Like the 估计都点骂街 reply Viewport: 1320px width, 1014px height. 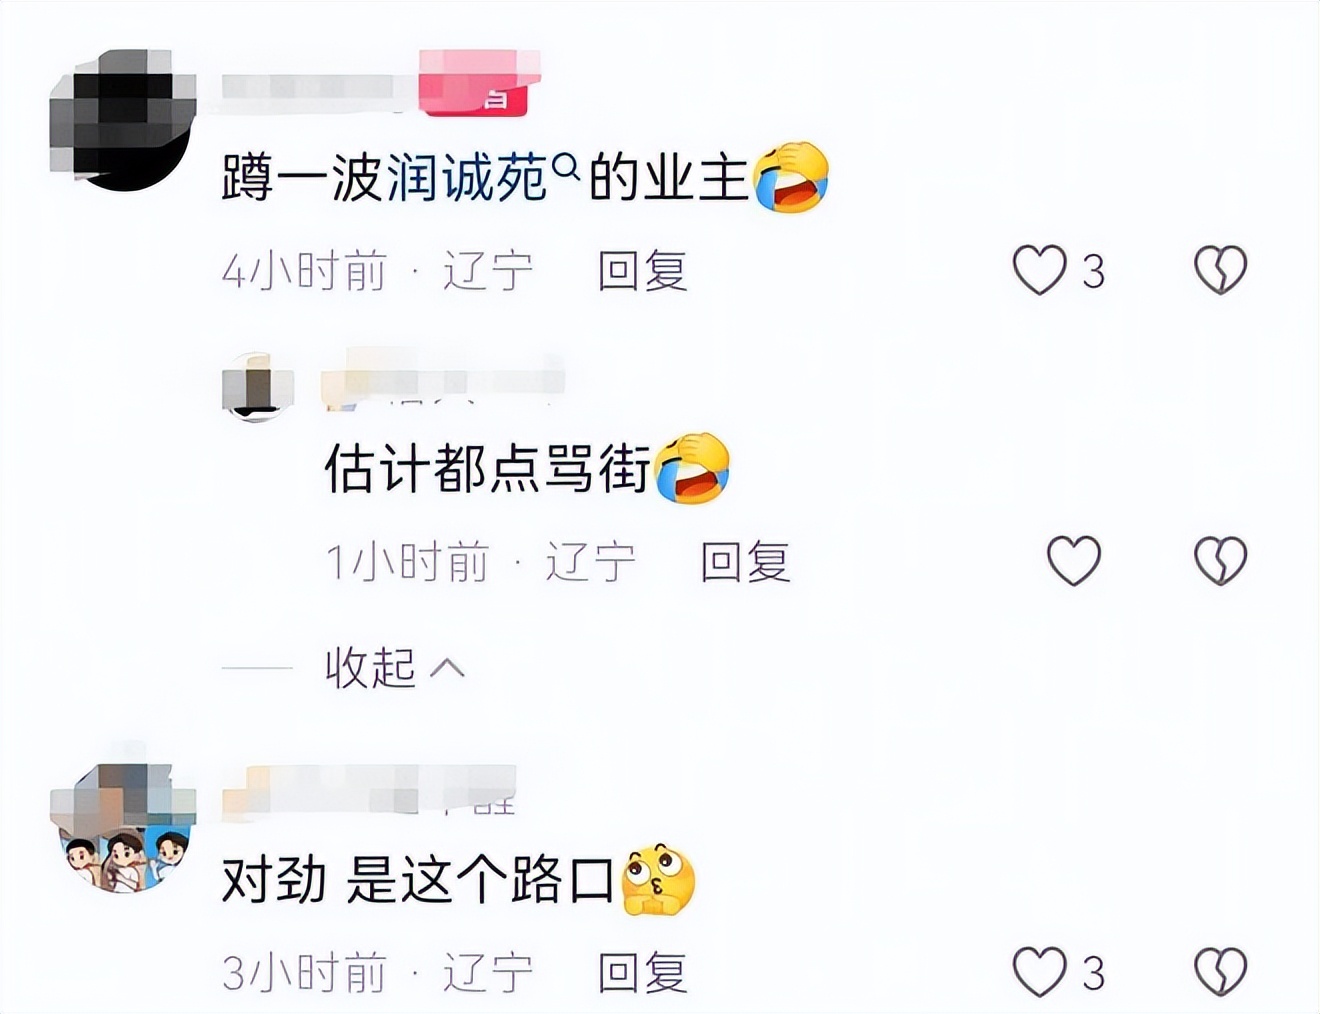(1074, 560)
